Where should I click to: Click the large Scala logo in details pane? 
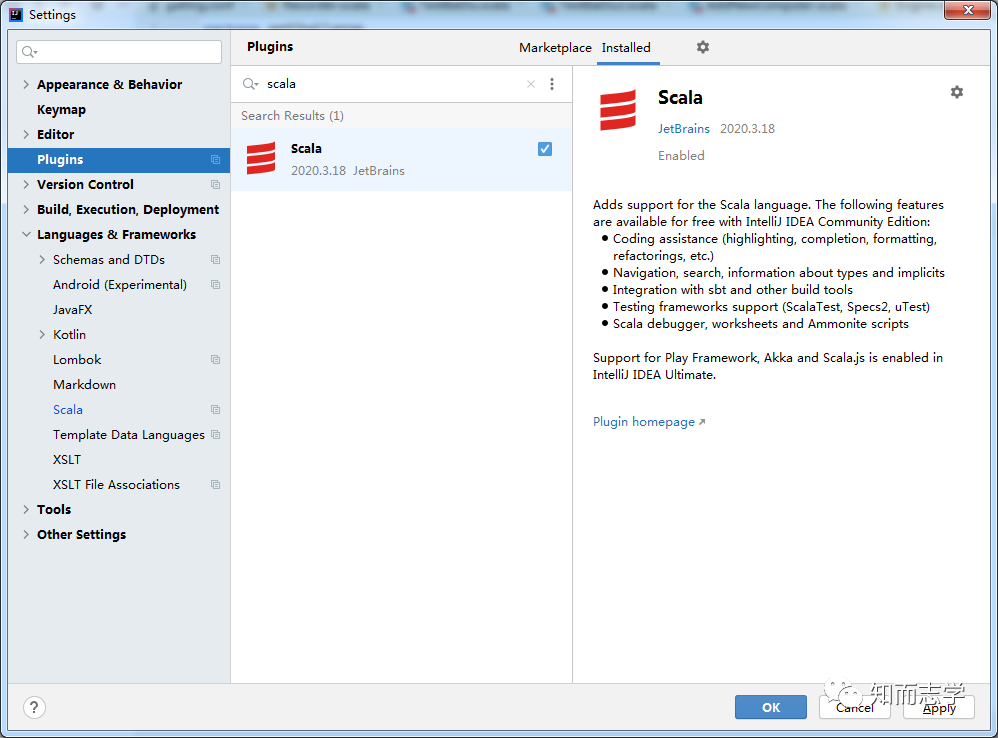(618, 110)
